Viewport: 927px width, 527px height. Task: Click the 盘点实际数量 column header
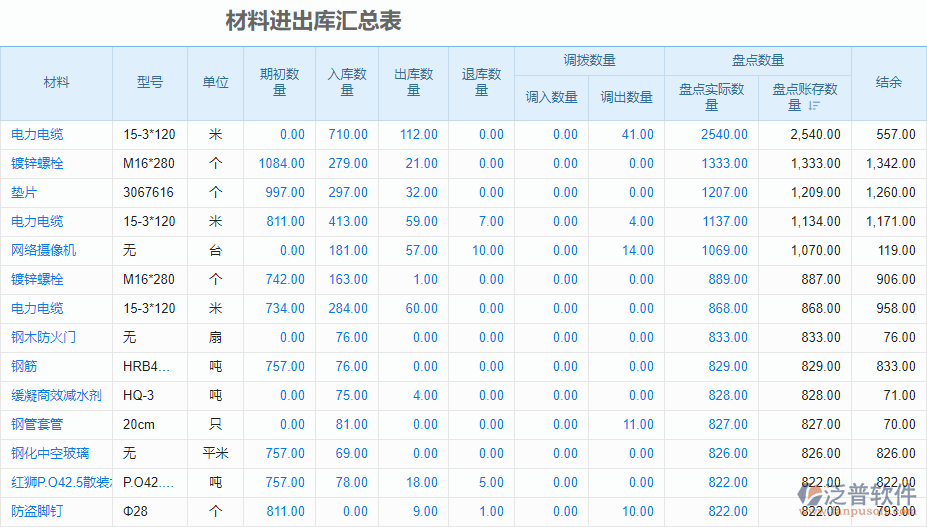click(711, 97)
